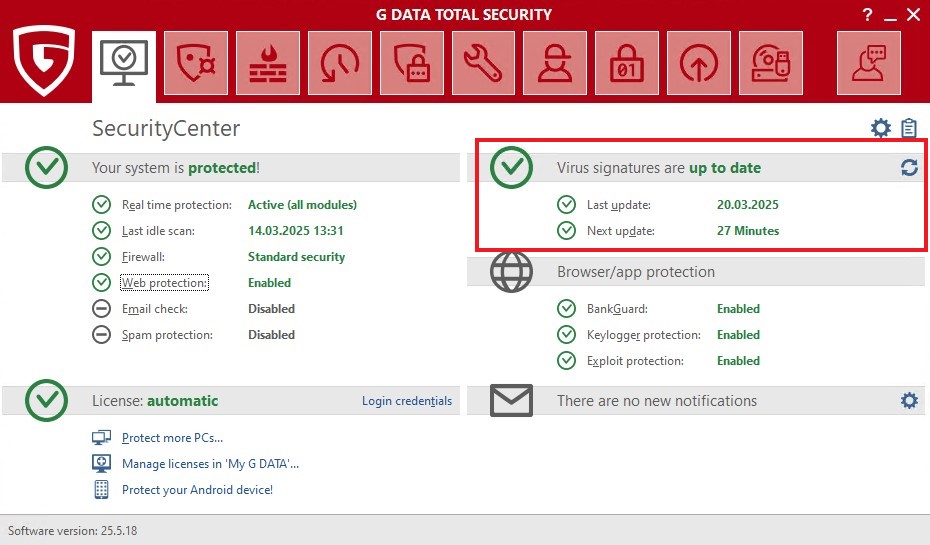Open Login credentials link
930x545 pixels.
(x=407, y=401)
